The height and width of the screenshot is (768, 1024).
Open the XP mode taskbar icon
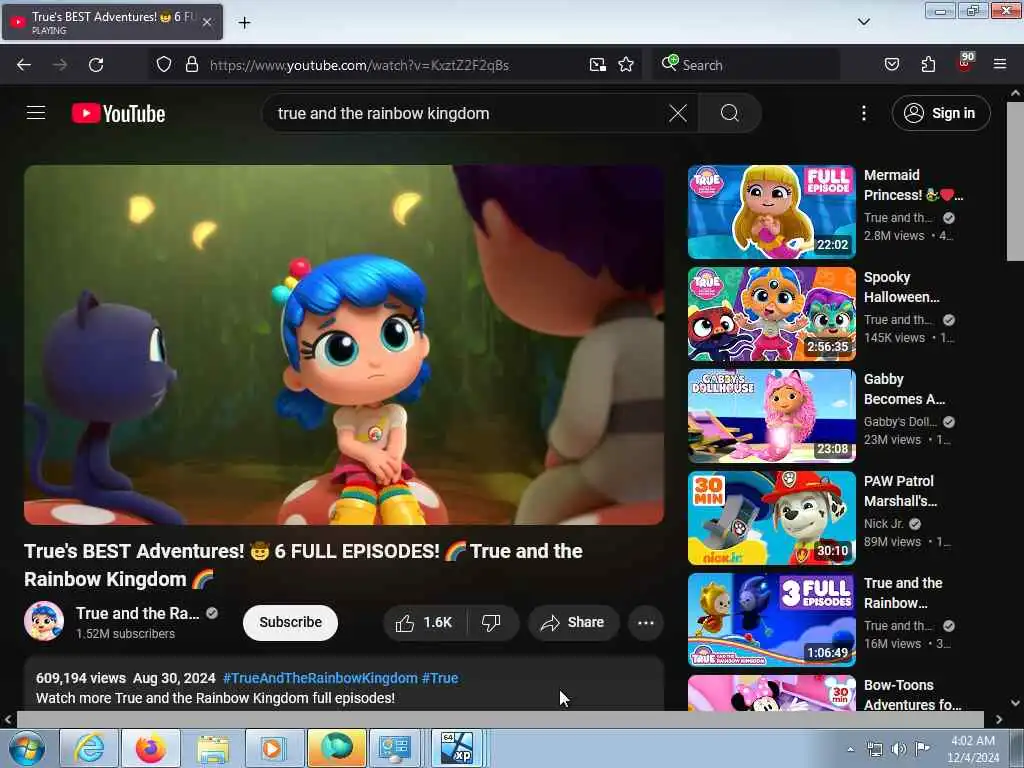click(457, 748)
